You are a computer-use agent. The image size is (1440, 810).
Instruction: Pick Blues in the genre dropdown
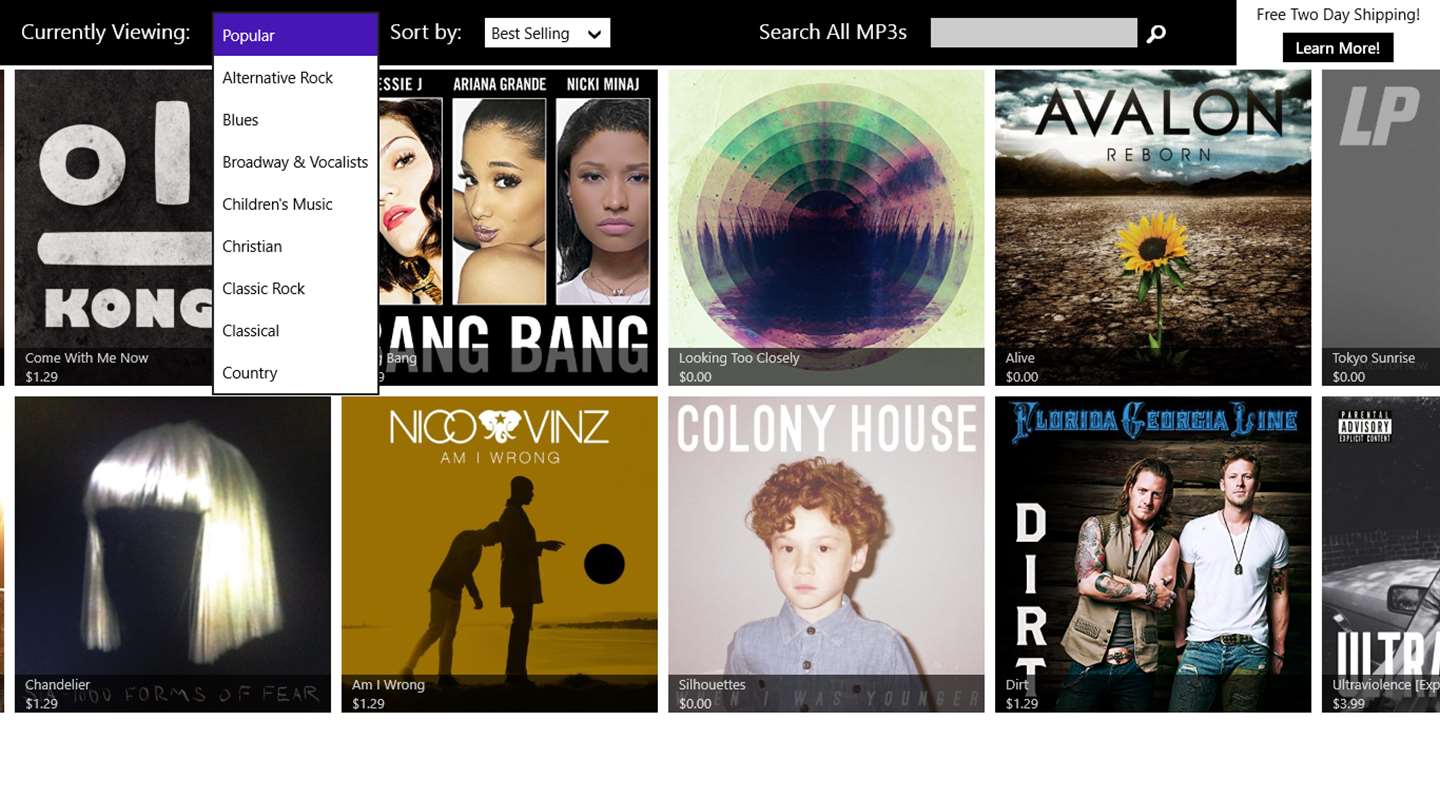[296, 120]
